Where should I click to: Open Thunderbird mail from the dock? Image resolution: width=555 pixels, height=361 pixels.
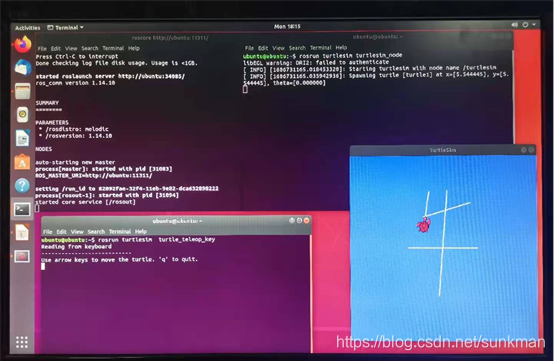(x=23, y=67)
